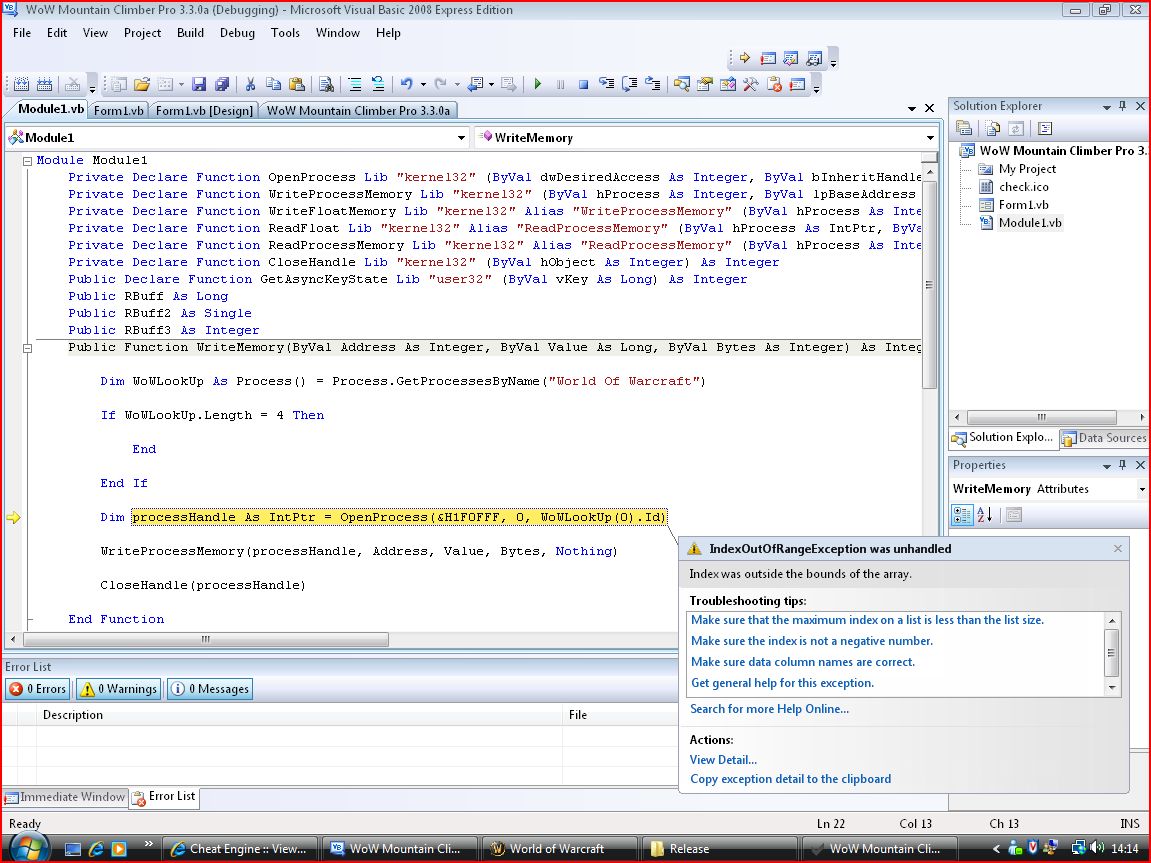Toggle the 0 Warnings filter button
The width and height of the screenshot is (1151, 863).
[x=119, y=689]
